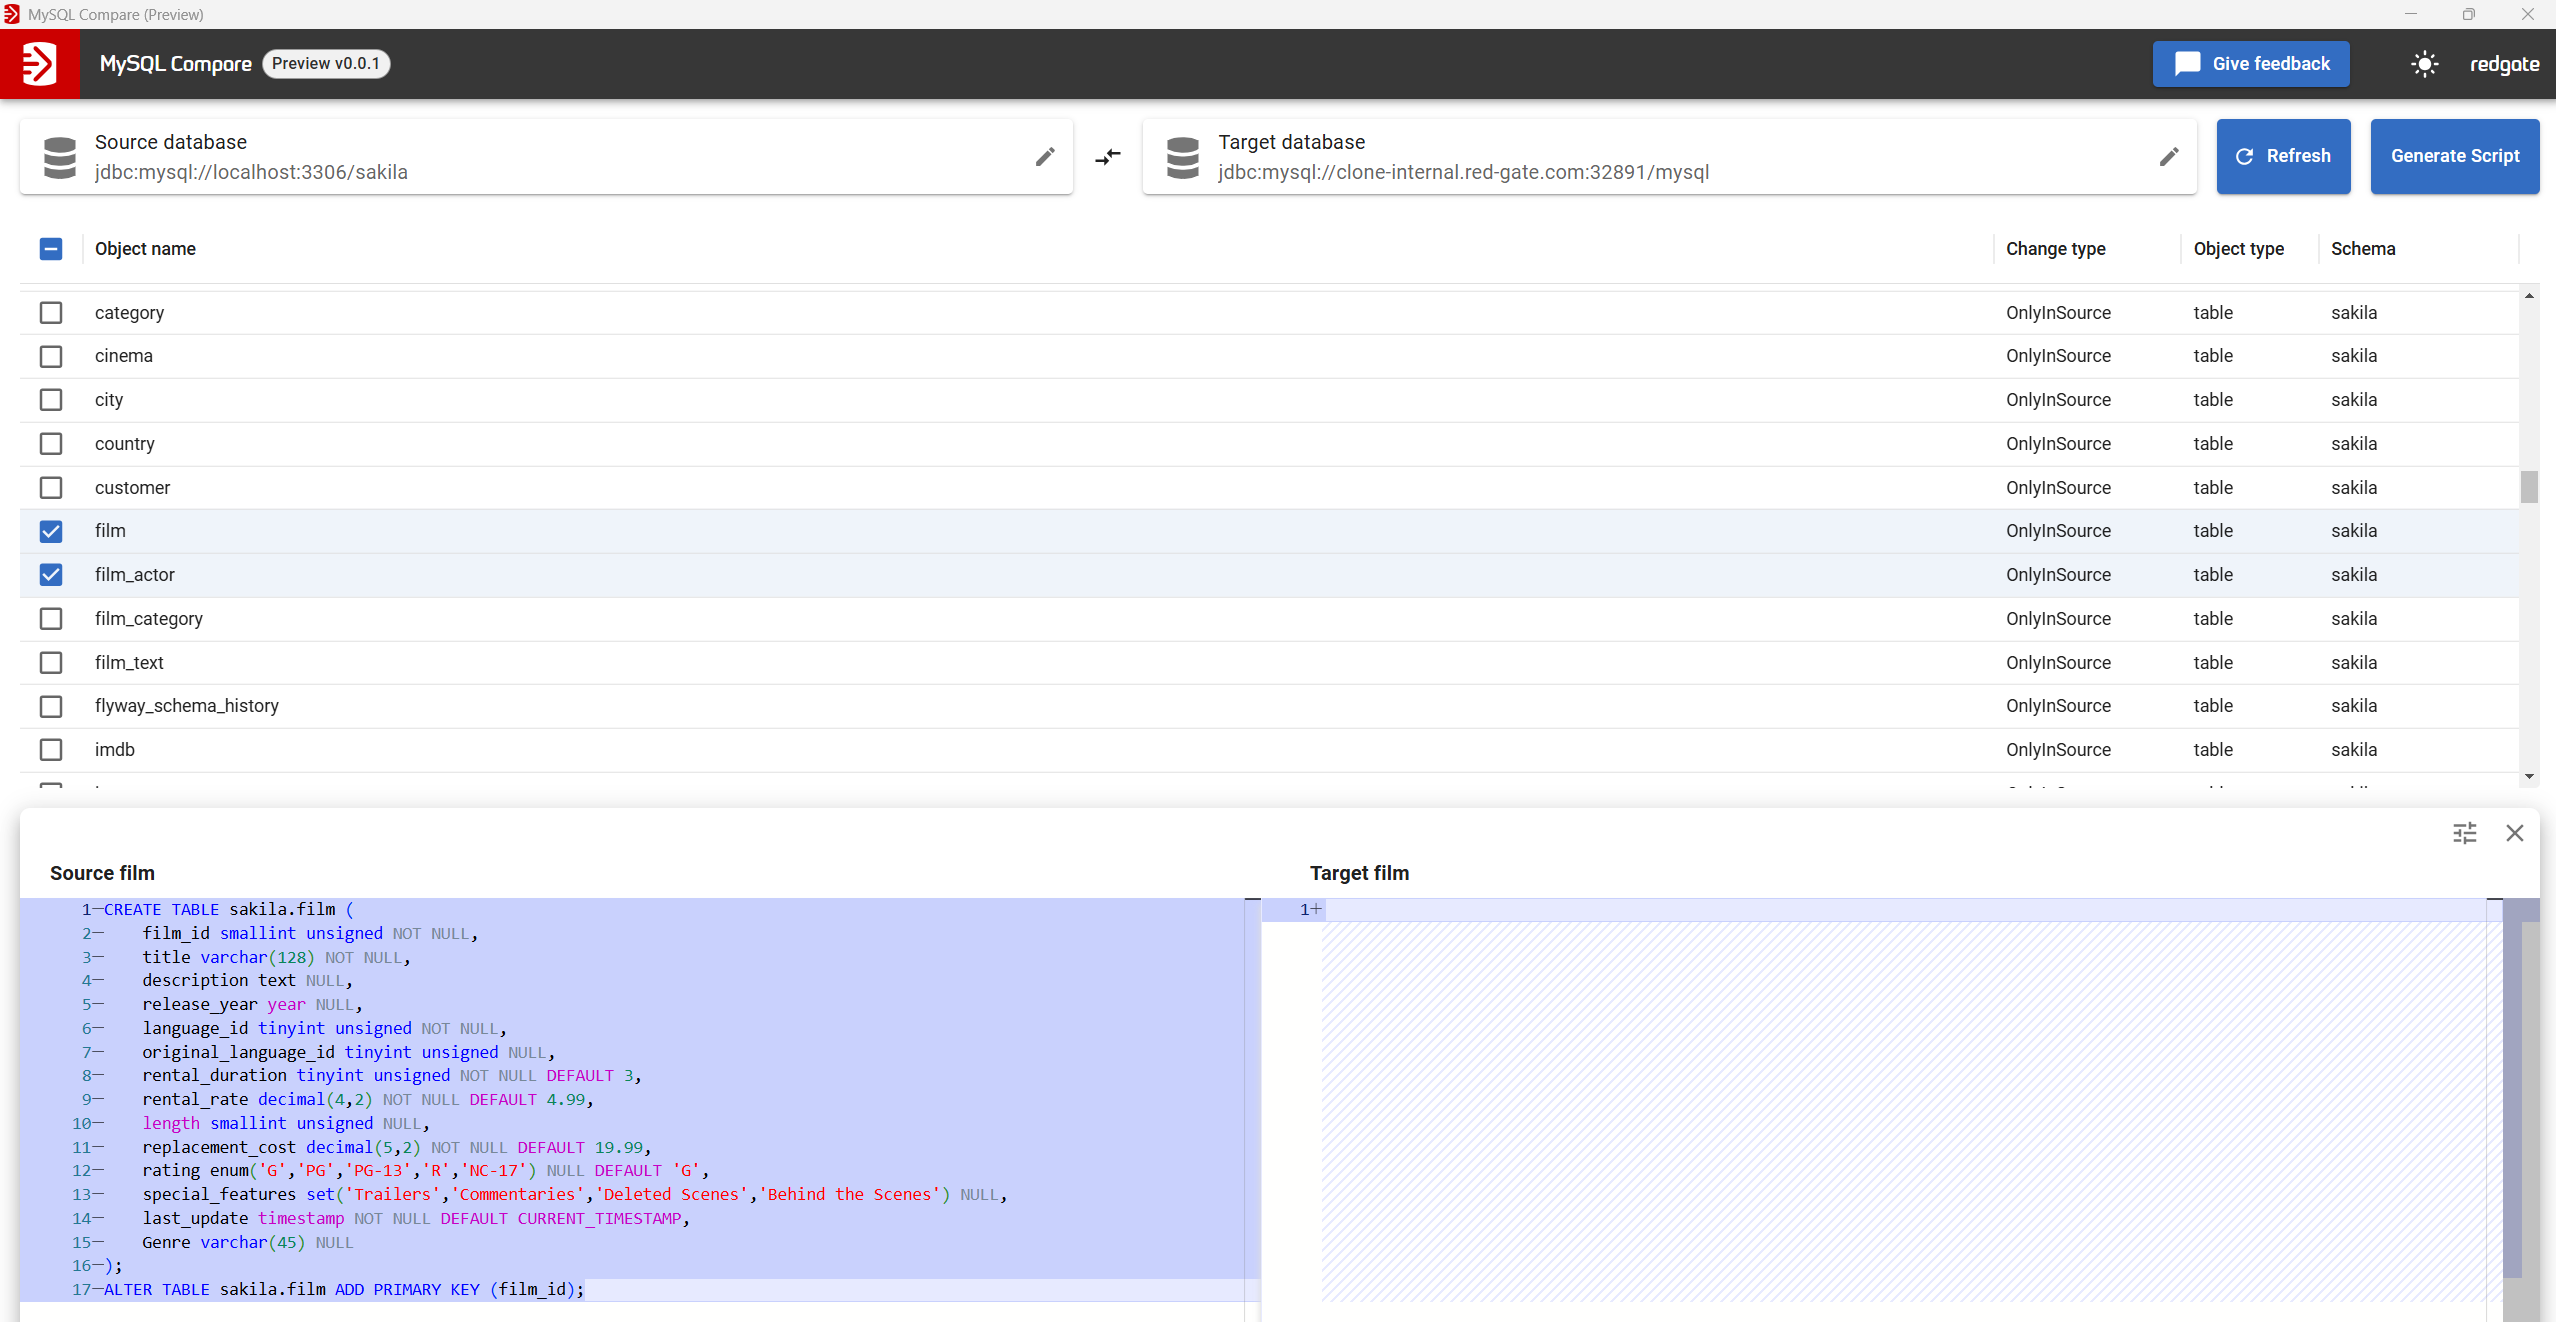Viewport: 2556px width, 1322px height.
Task: Click the Generate Script button
Action: click(x=2455, y=156)
